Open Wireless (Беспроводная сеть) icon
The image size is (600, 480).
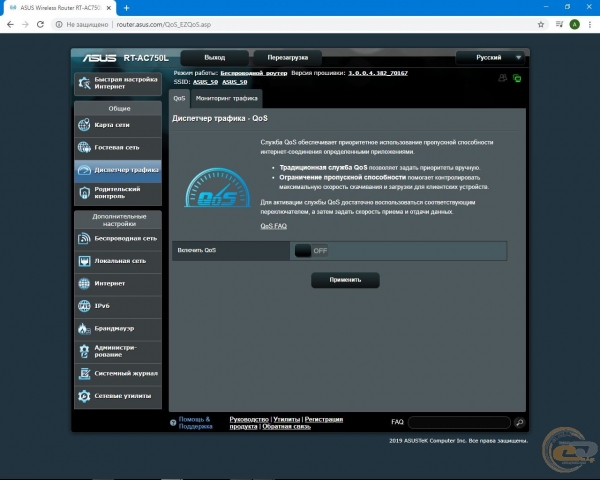[x=84, y=238]
